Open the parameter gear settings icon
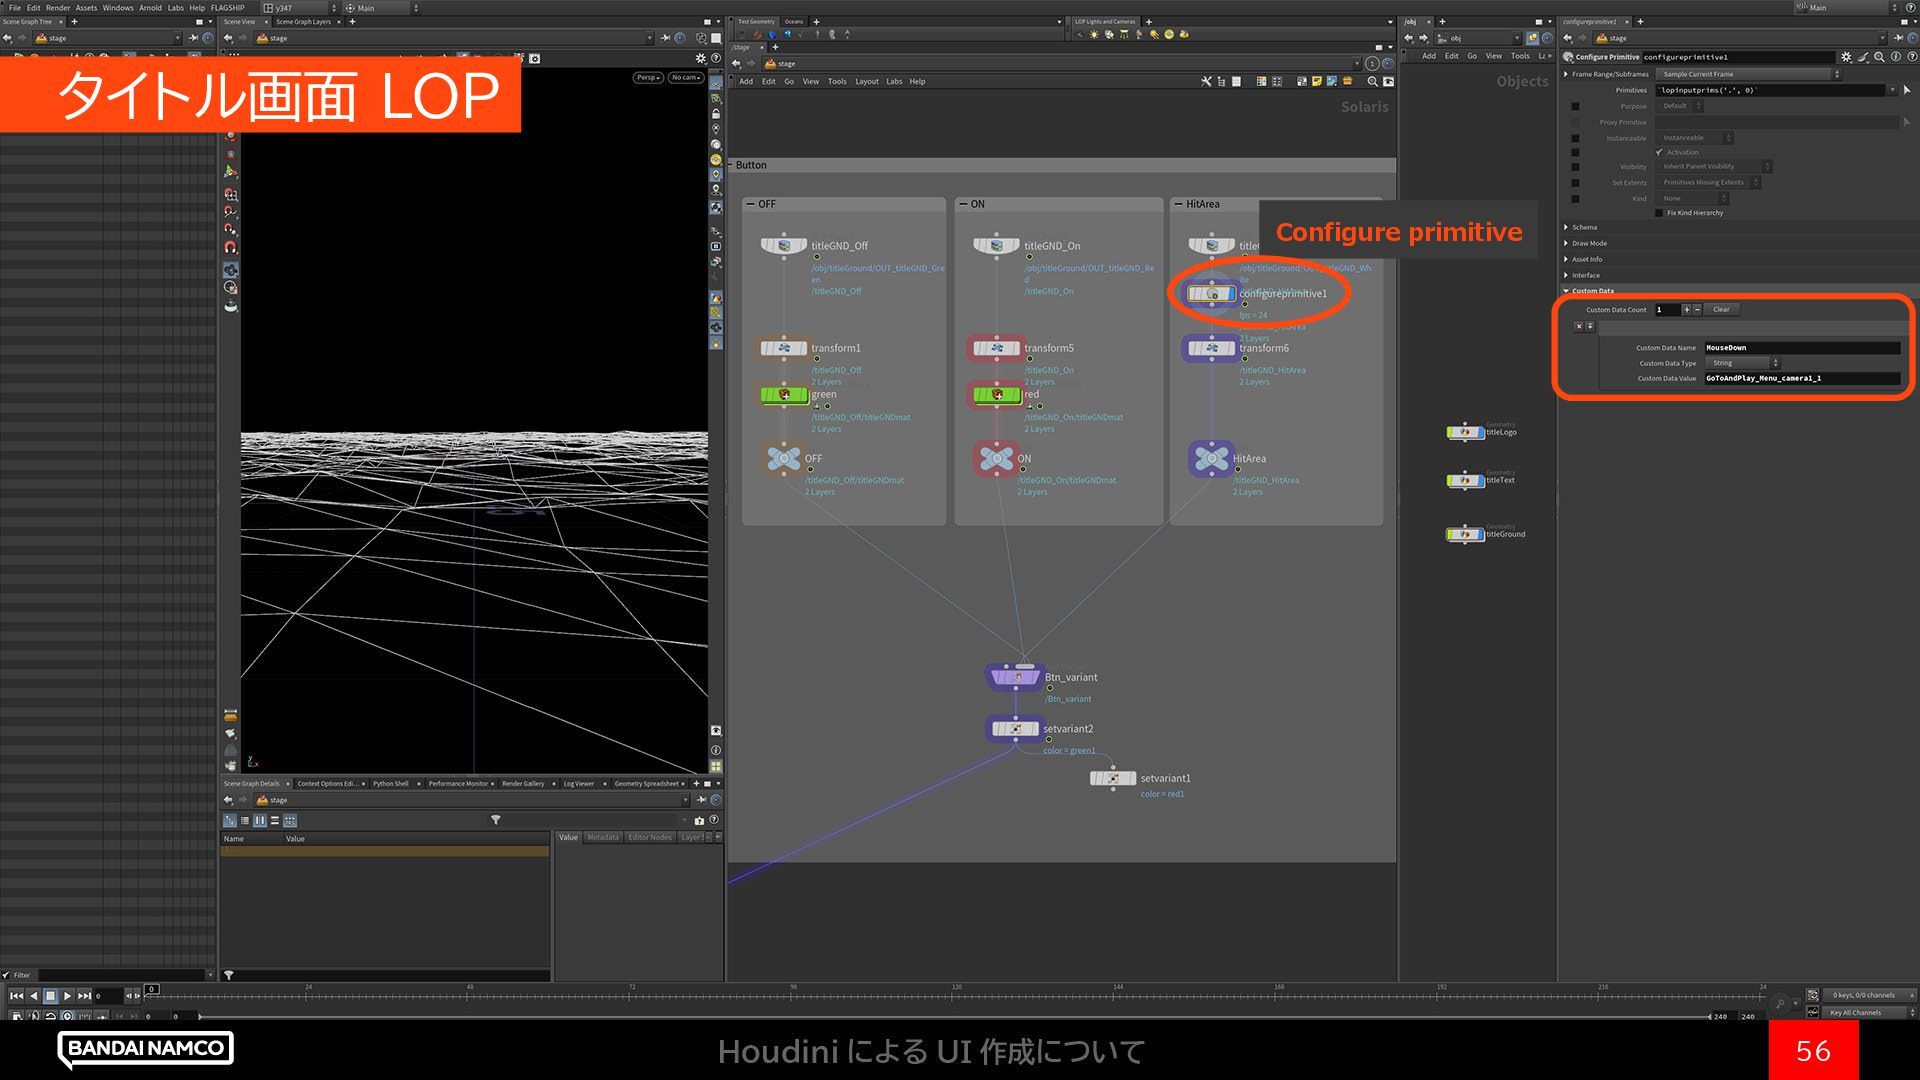 (x=1846, y=57)
